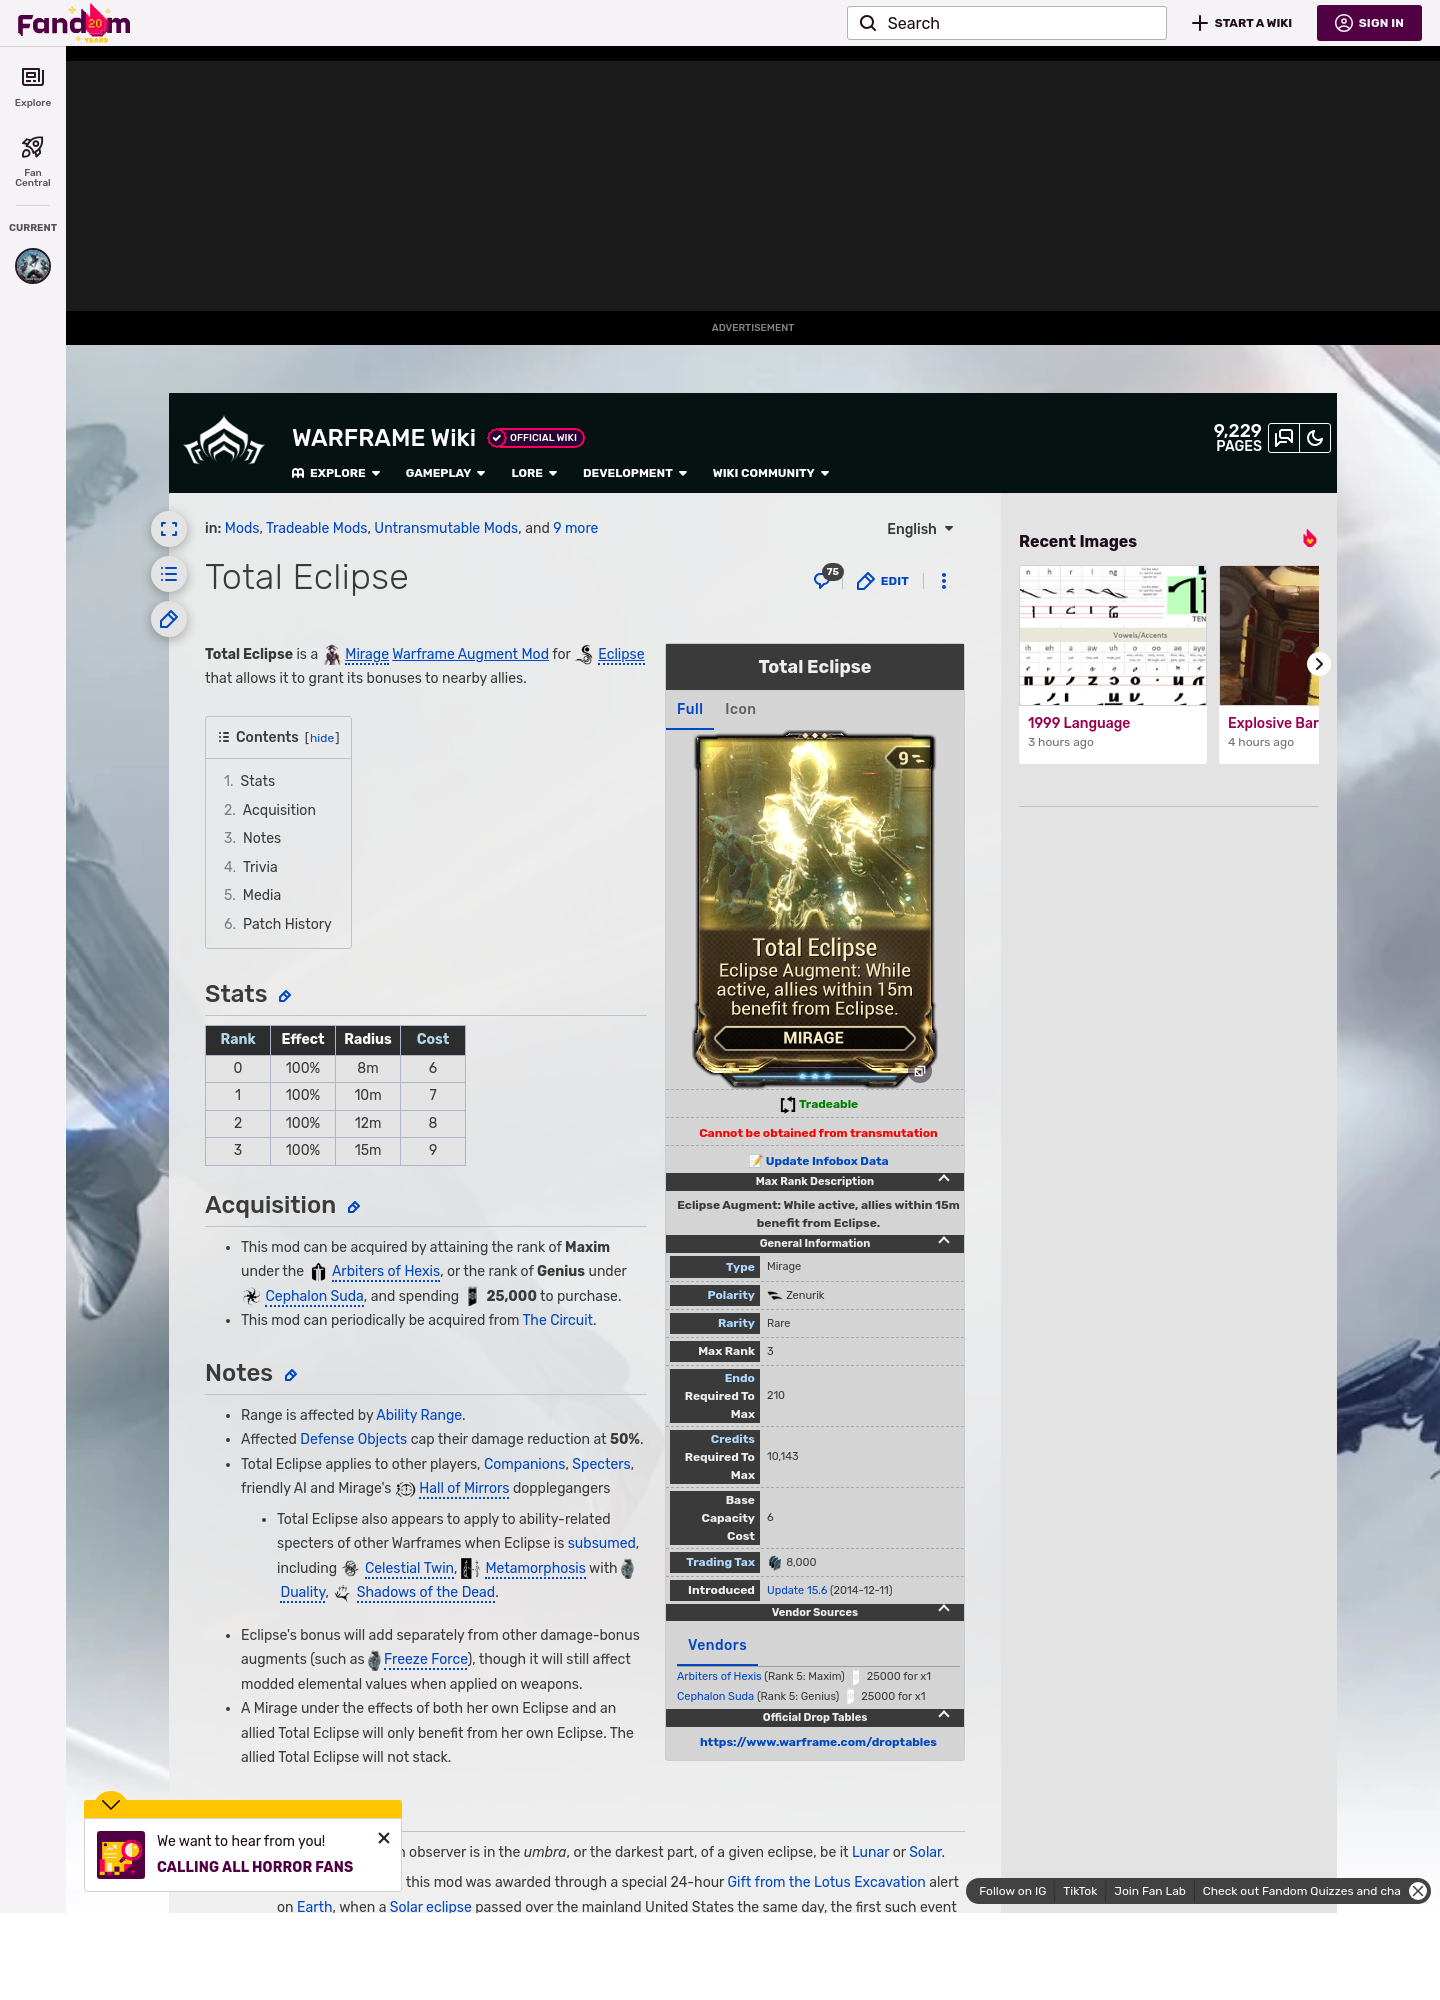Jump to Stats in contents
This screenshot has height=2000, width=1440.
tap(257, 781)
